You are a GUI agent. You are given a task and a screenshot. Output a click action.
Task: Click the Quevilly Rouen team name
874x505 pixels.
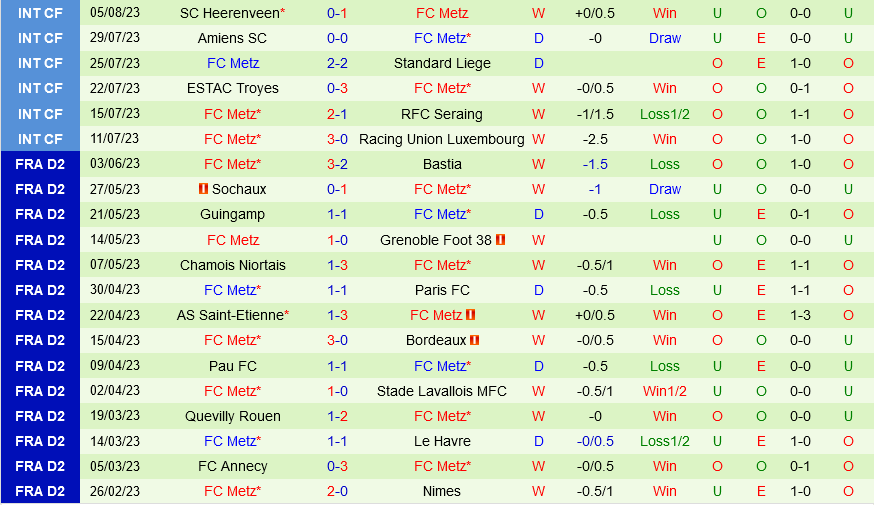pos(232,416)
